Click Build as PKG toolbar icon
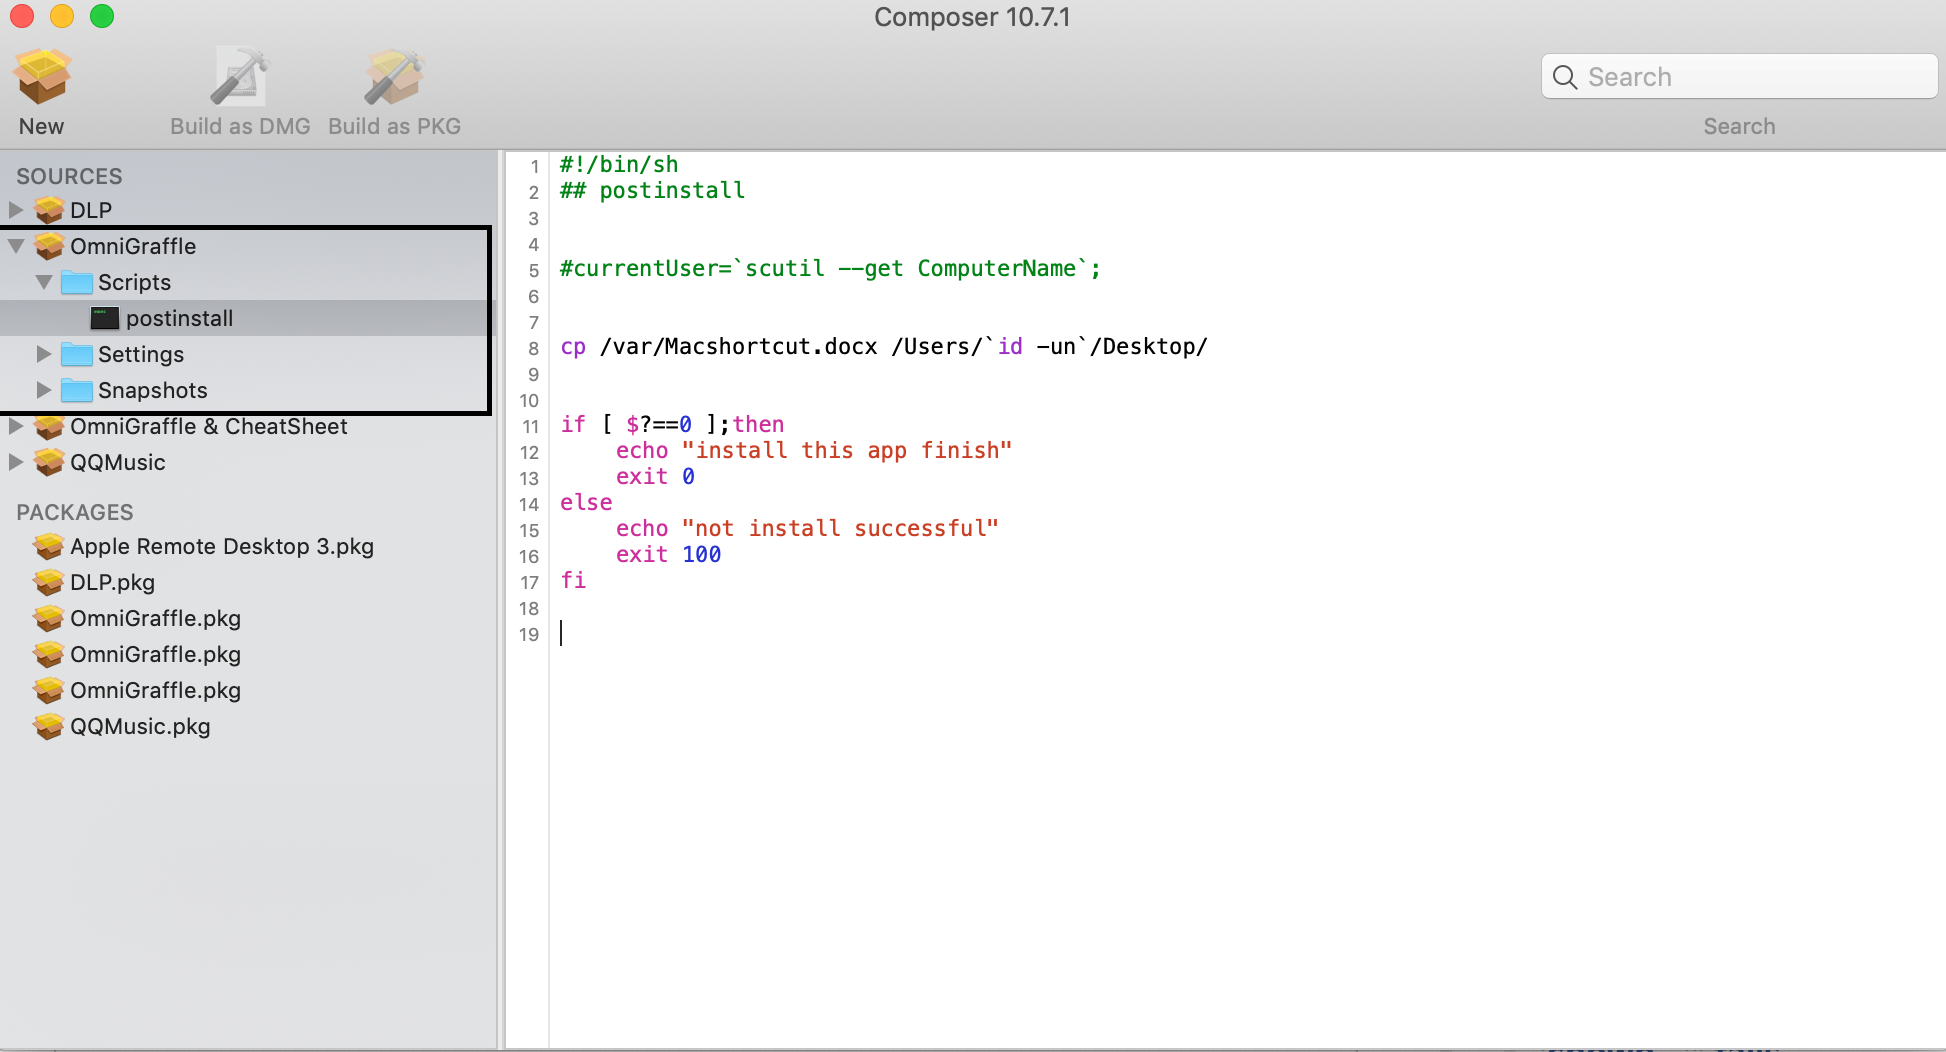 click(394, 77)
